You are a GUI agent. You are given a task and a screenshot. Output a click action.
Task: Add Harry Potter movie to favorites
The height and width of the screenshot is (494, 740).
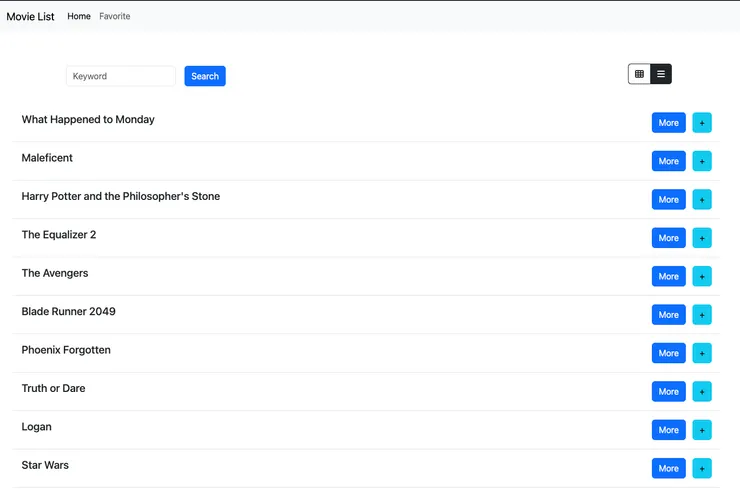pyautogui.click(x=702, y=200)
